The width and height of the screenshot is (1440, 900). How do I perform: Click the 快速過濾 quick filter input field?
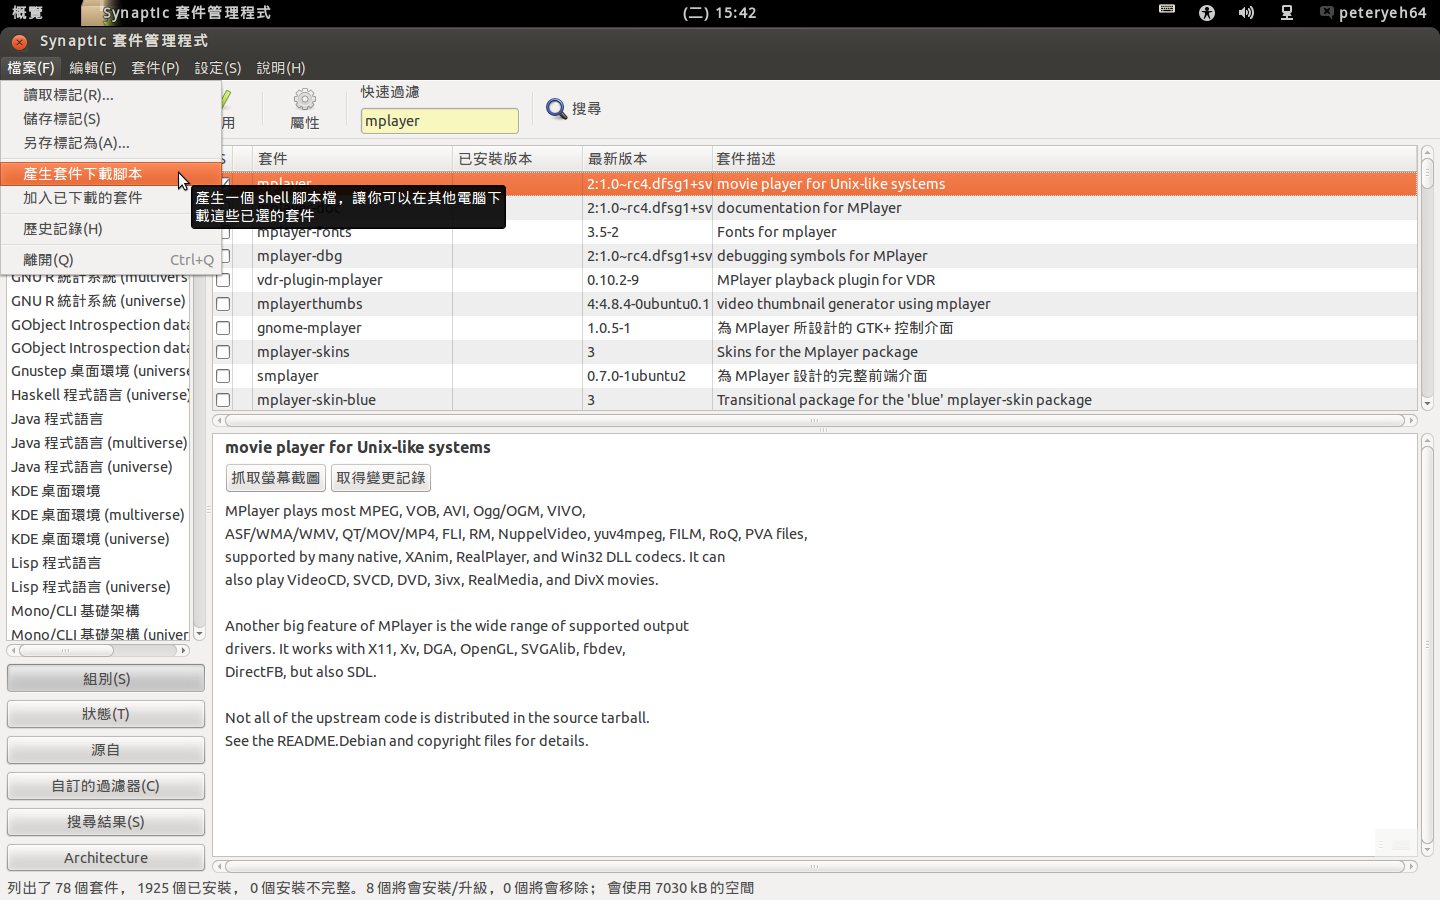pos(440,121)
